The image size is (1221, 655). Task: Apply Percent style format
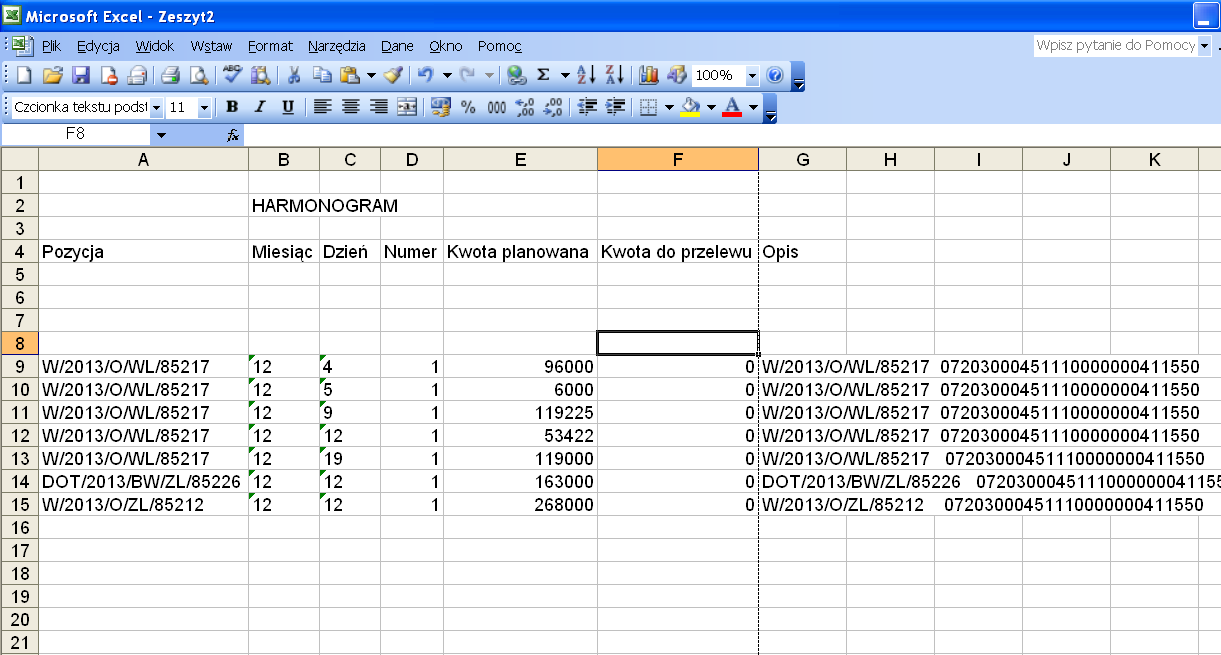click(468, 107)
